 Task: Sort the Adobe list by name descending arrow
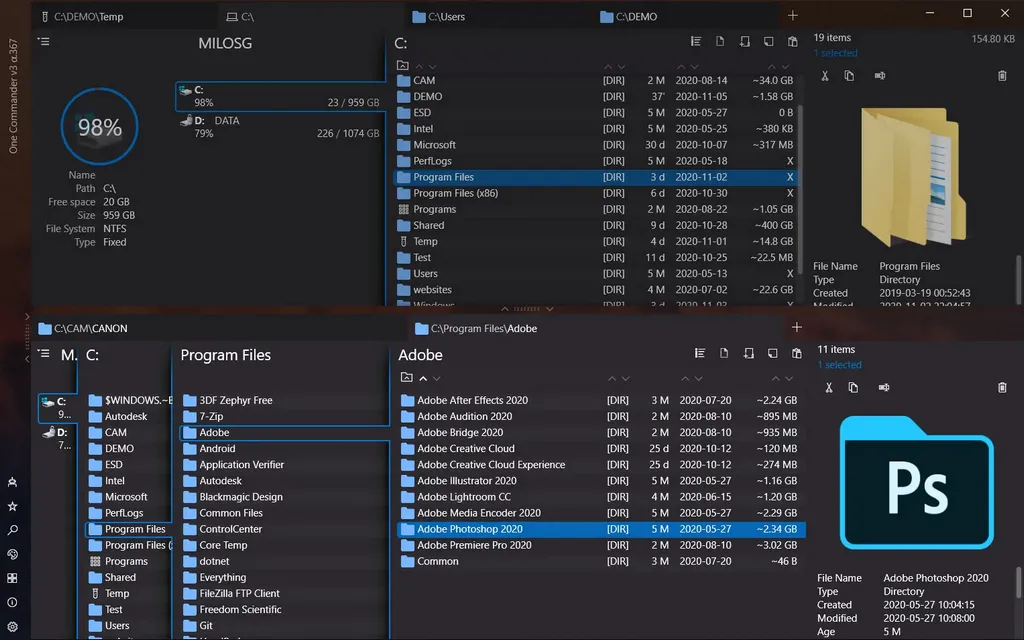[437, 379]
